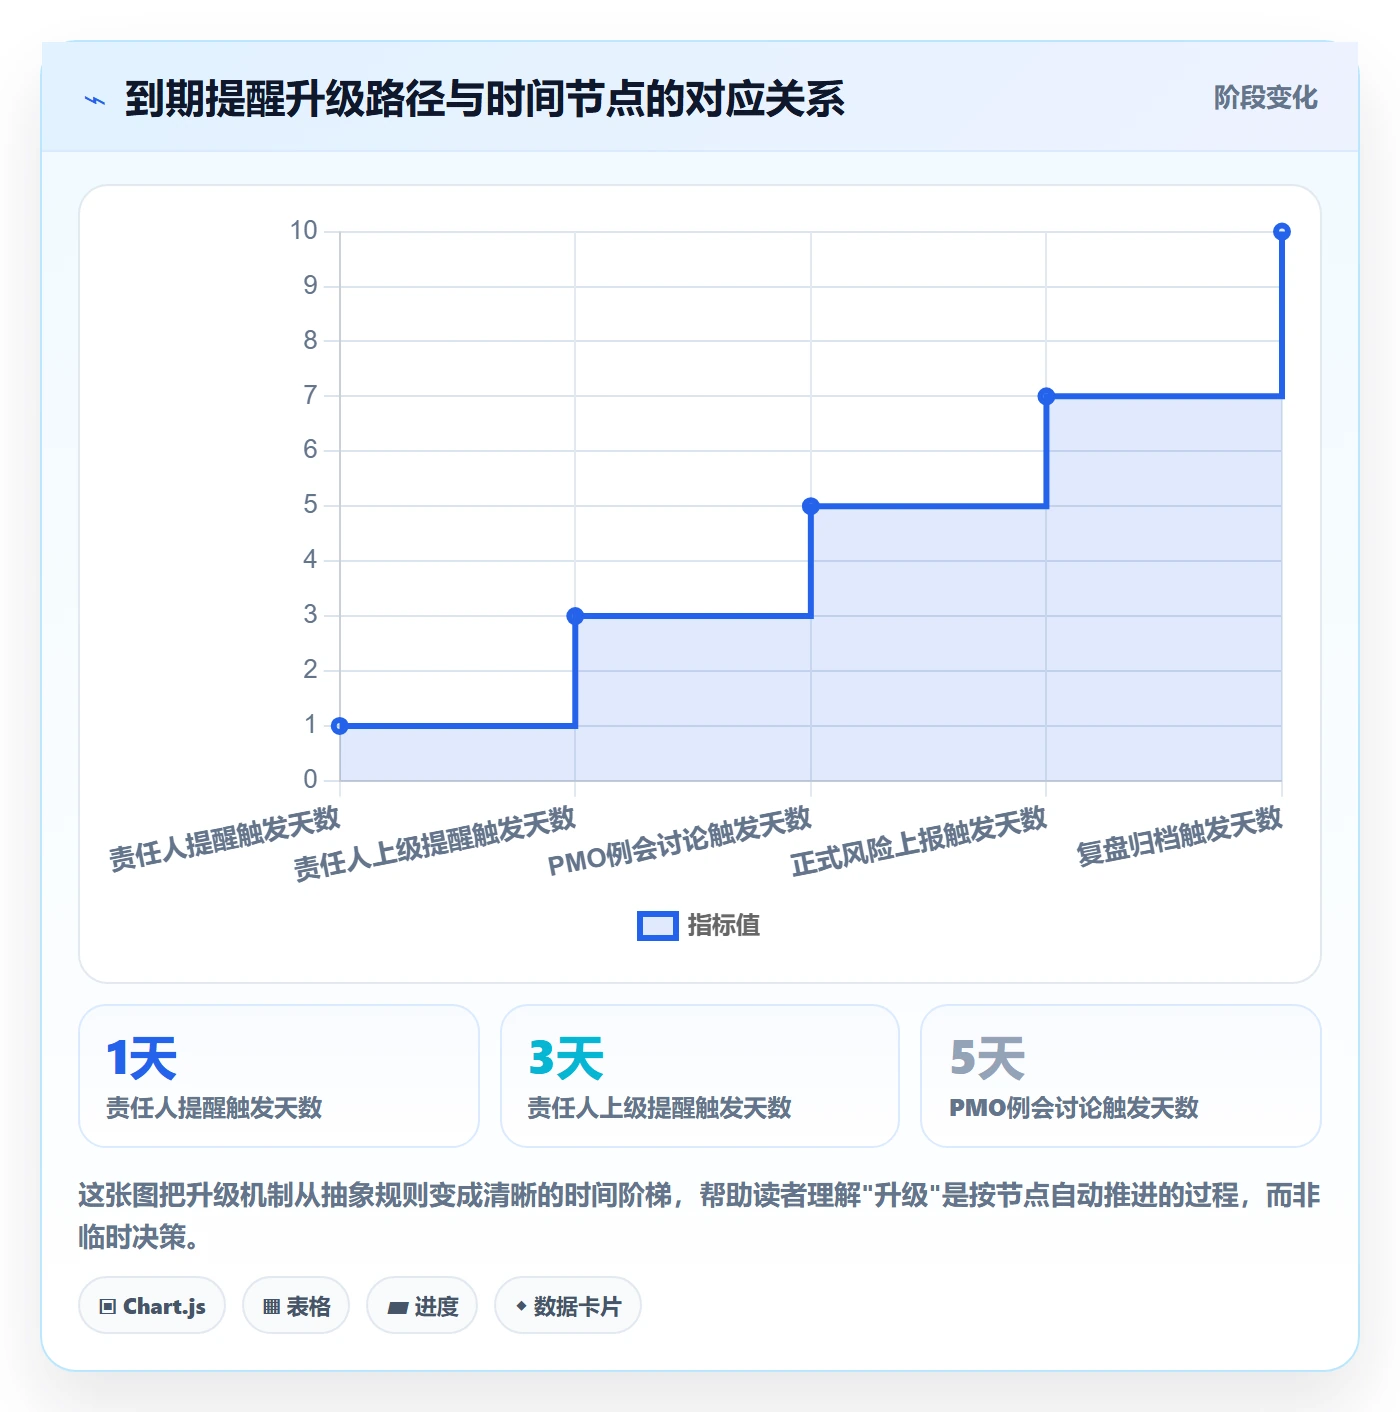Click the 复盘归档触发天数 axis label
The height and width of the screenshot is (1412, 1400).
click(x=1179, y=836)
